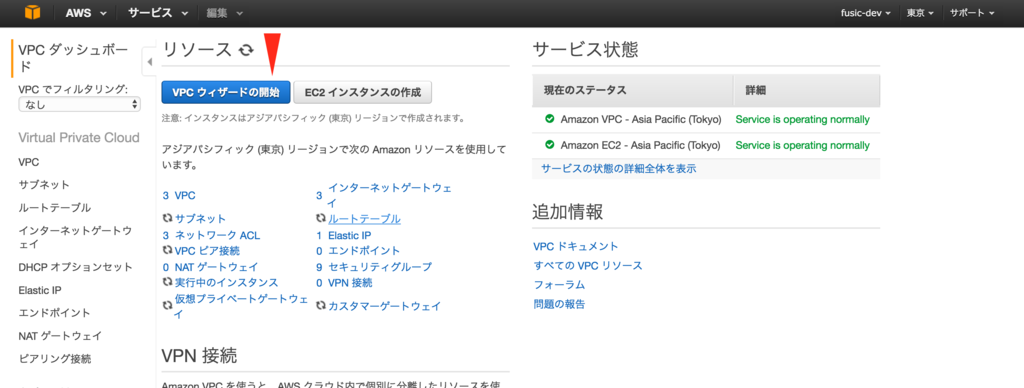The height and width of the screenshot is (388, 1024).
Task: Open NAT ゲートウェイ in the sidebar
Action: pyautogui.click(x=60, y=336)
